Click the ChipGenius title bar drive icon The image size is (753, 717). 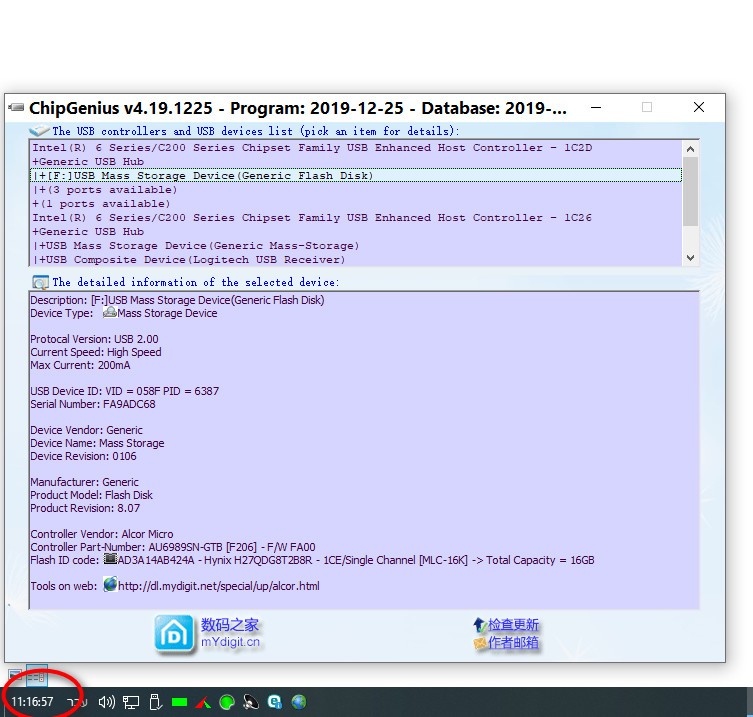[16, 107]
